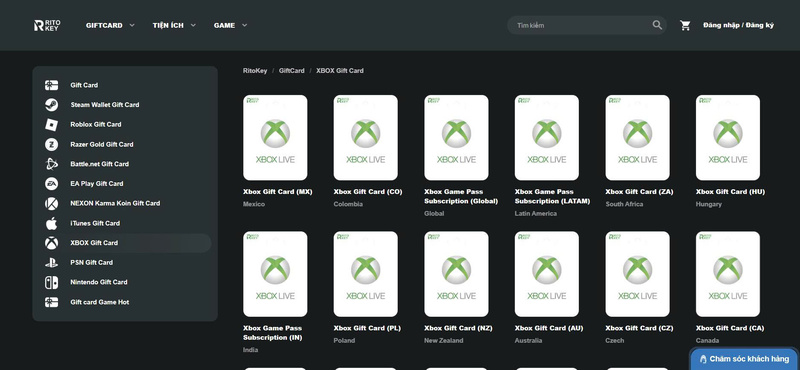Click the Razer Gold icon
Viewport: 800px width, 370px height.
(x=51, y=144)
